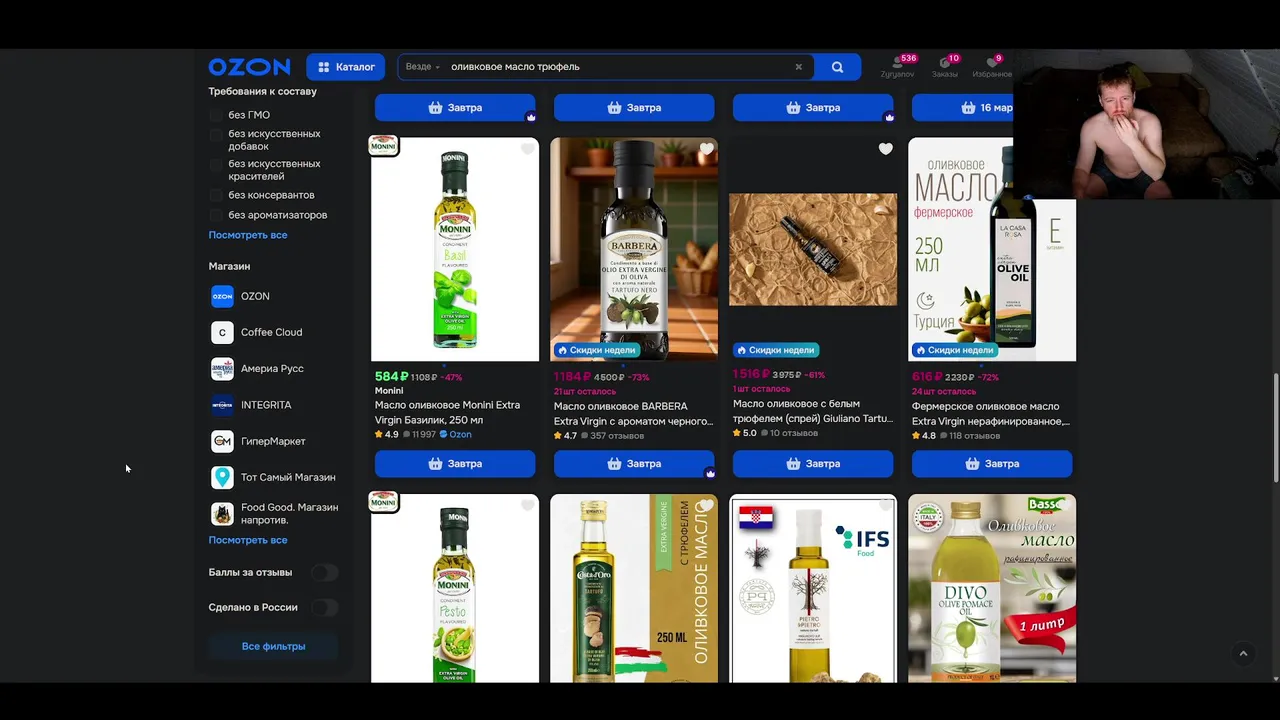Check the без ароматизаторов filter

216,215
